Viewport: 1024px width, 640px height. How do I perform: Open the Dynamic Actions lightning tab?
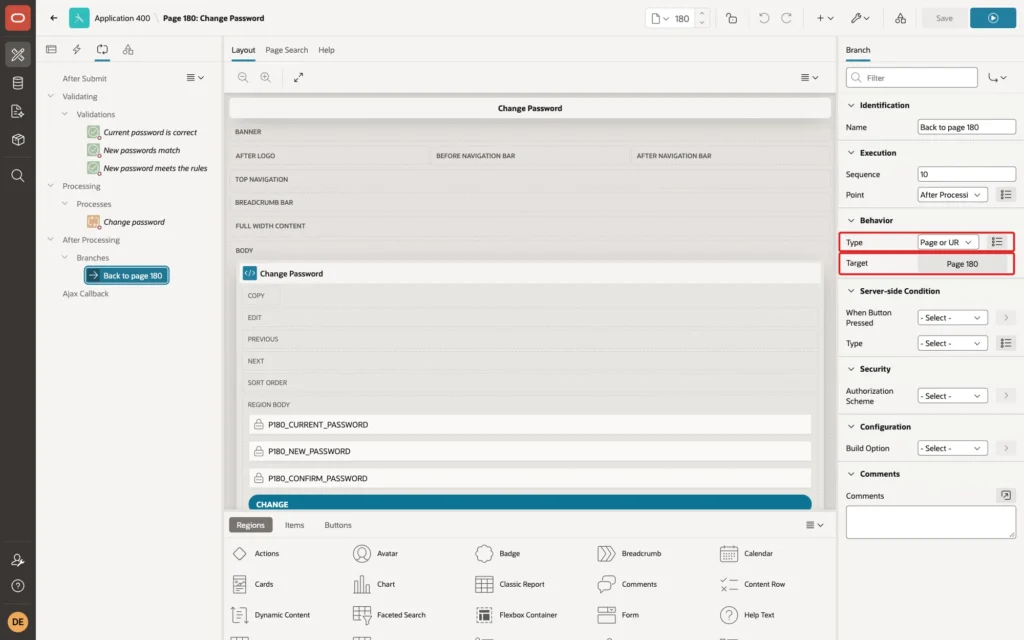coord(76,50)
